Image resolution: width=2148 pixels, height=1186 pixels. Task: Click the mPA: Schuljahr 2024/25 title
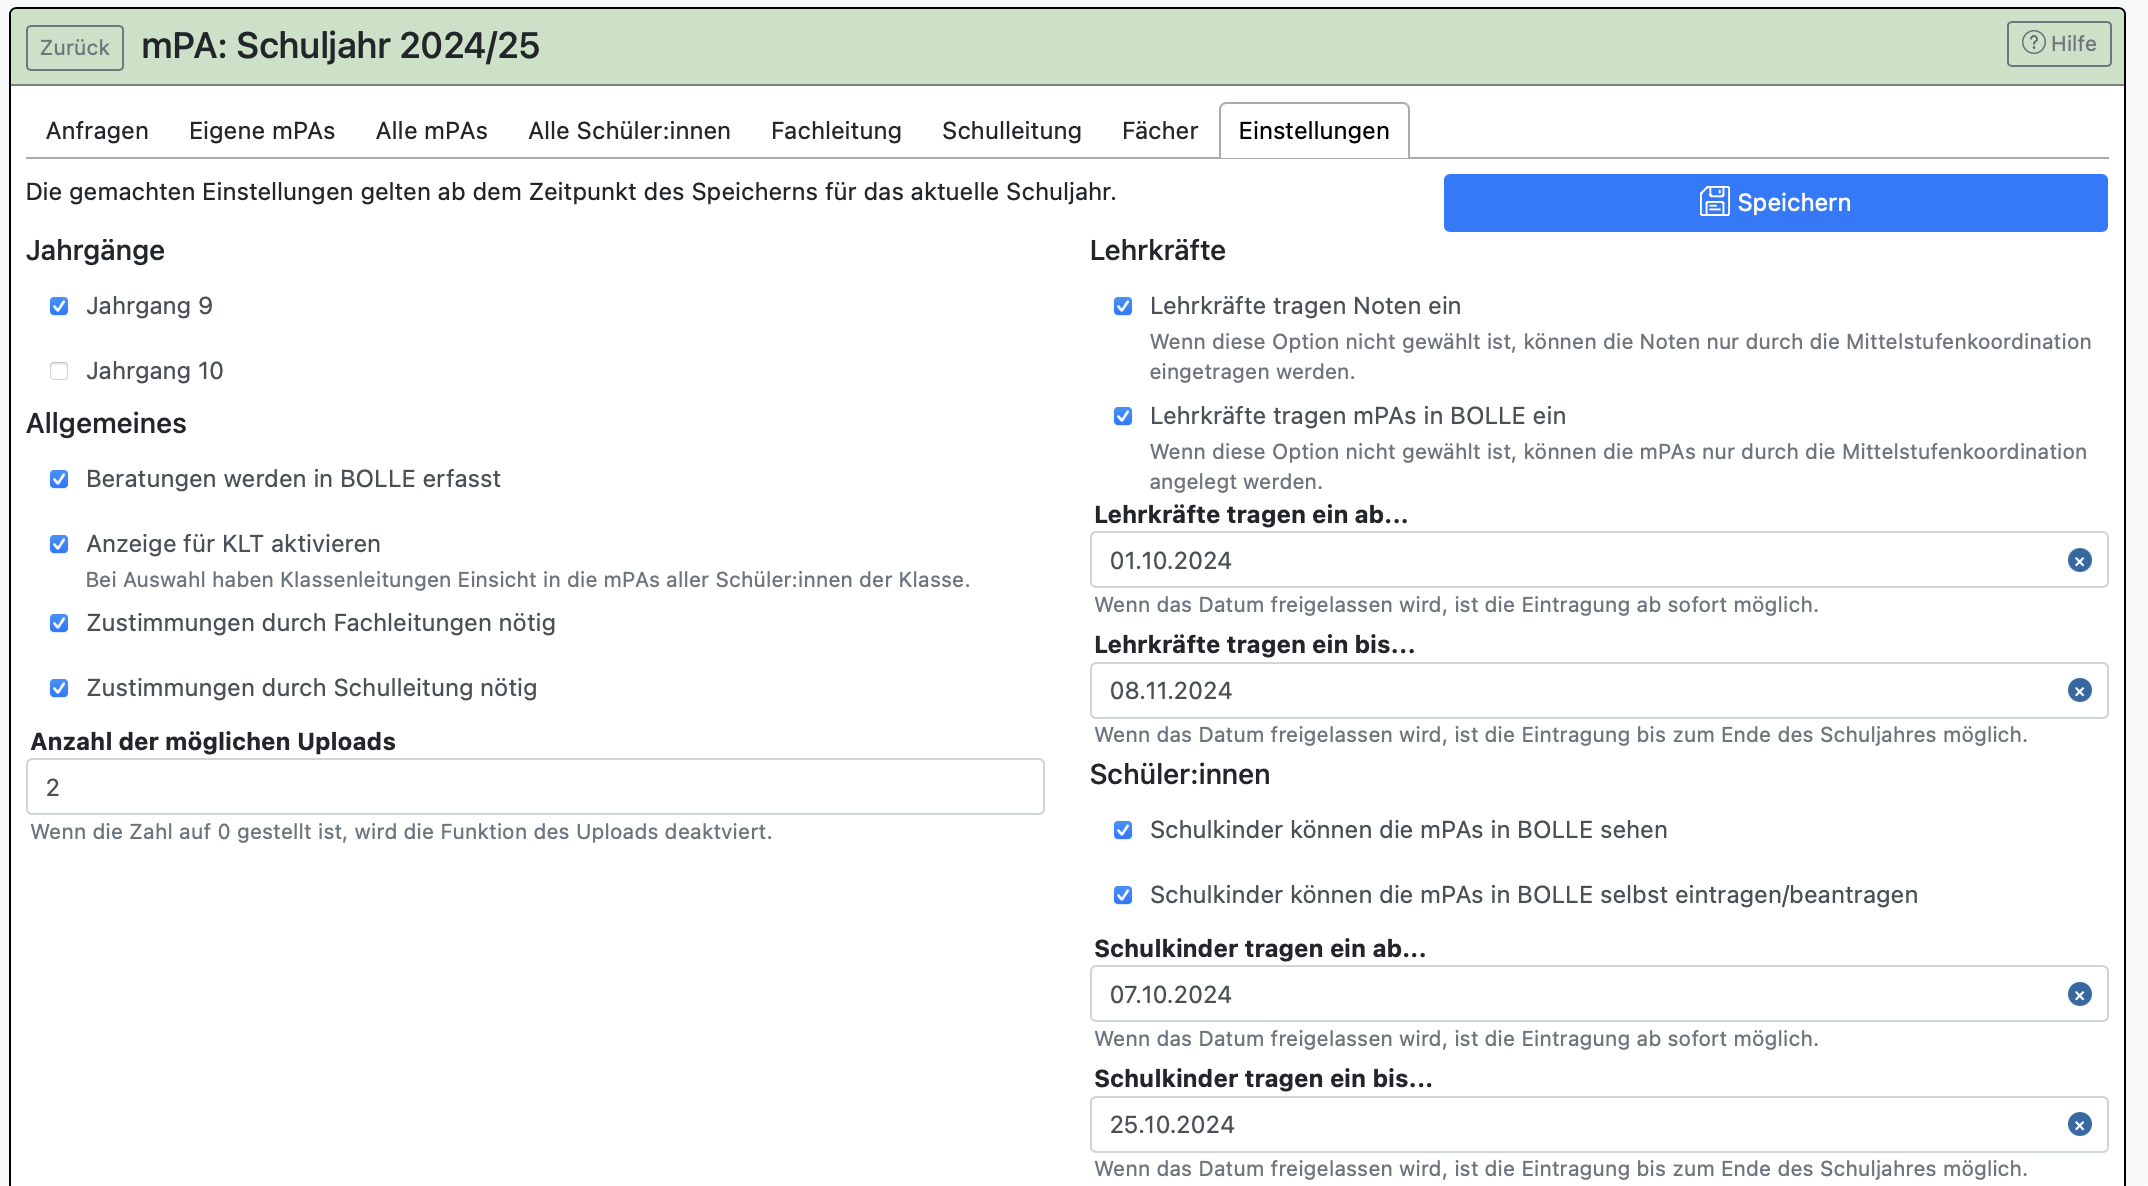[340, 46]
